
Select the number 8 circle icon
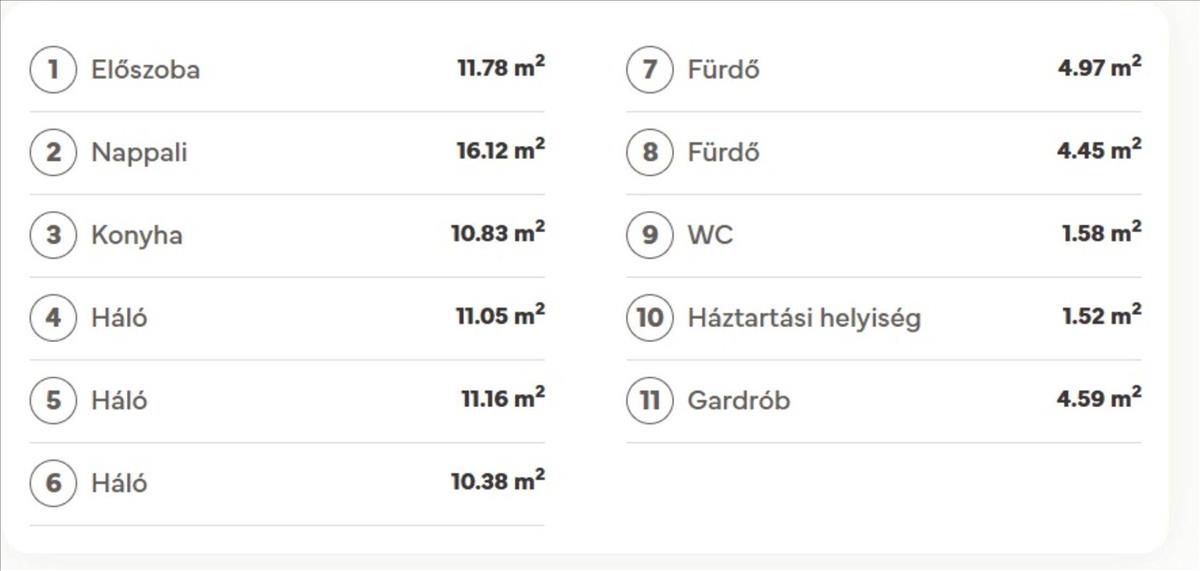(650, 153)
